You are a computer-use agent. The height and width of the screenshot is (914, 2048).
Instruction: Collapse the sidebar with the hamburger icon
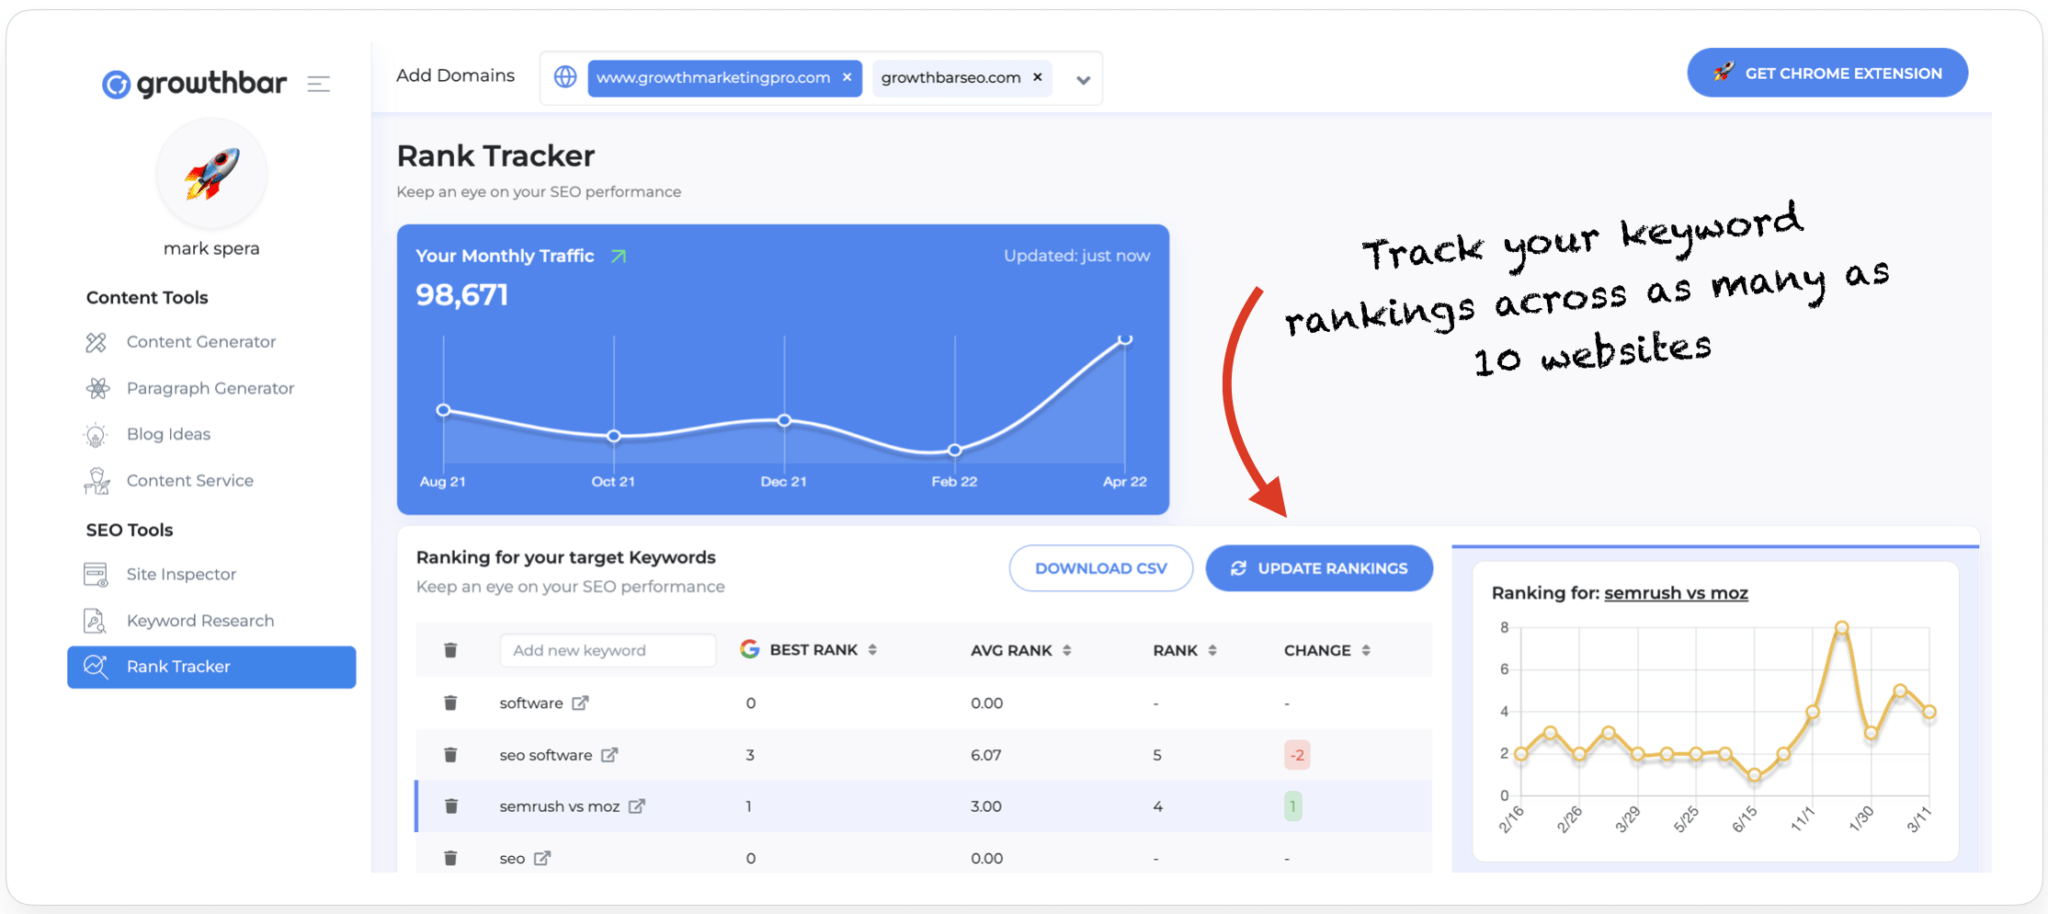319,84
